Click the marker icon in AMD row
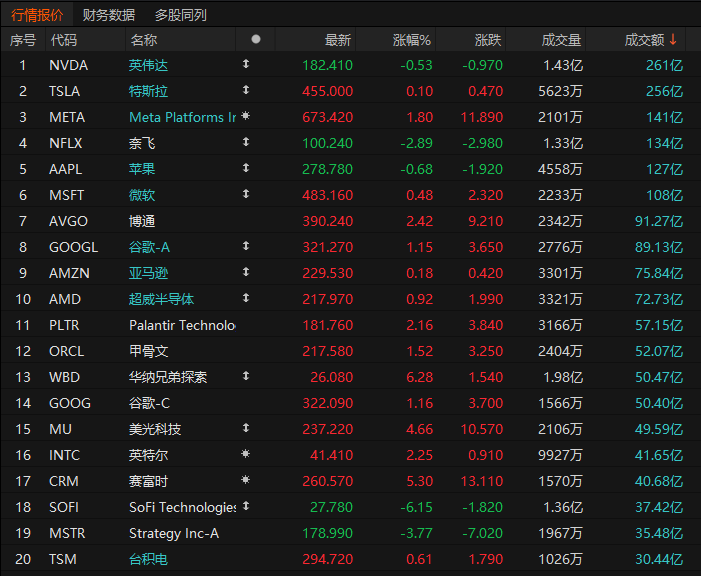Screen dimensions: 701x576 (x=245, y=297)
